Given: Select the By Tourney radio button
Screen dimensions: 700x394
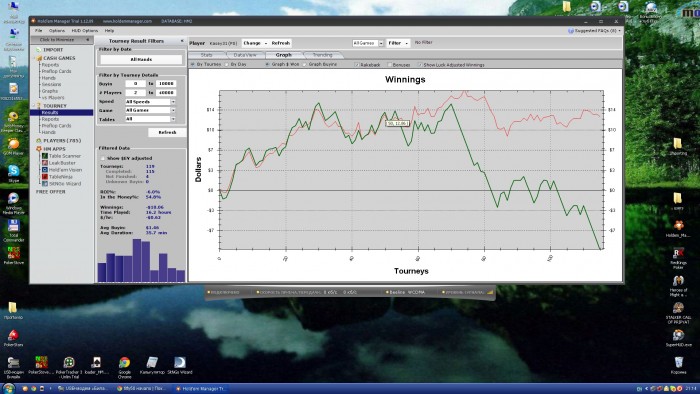Looking at the screenshot, I should [x=193, y=65].
